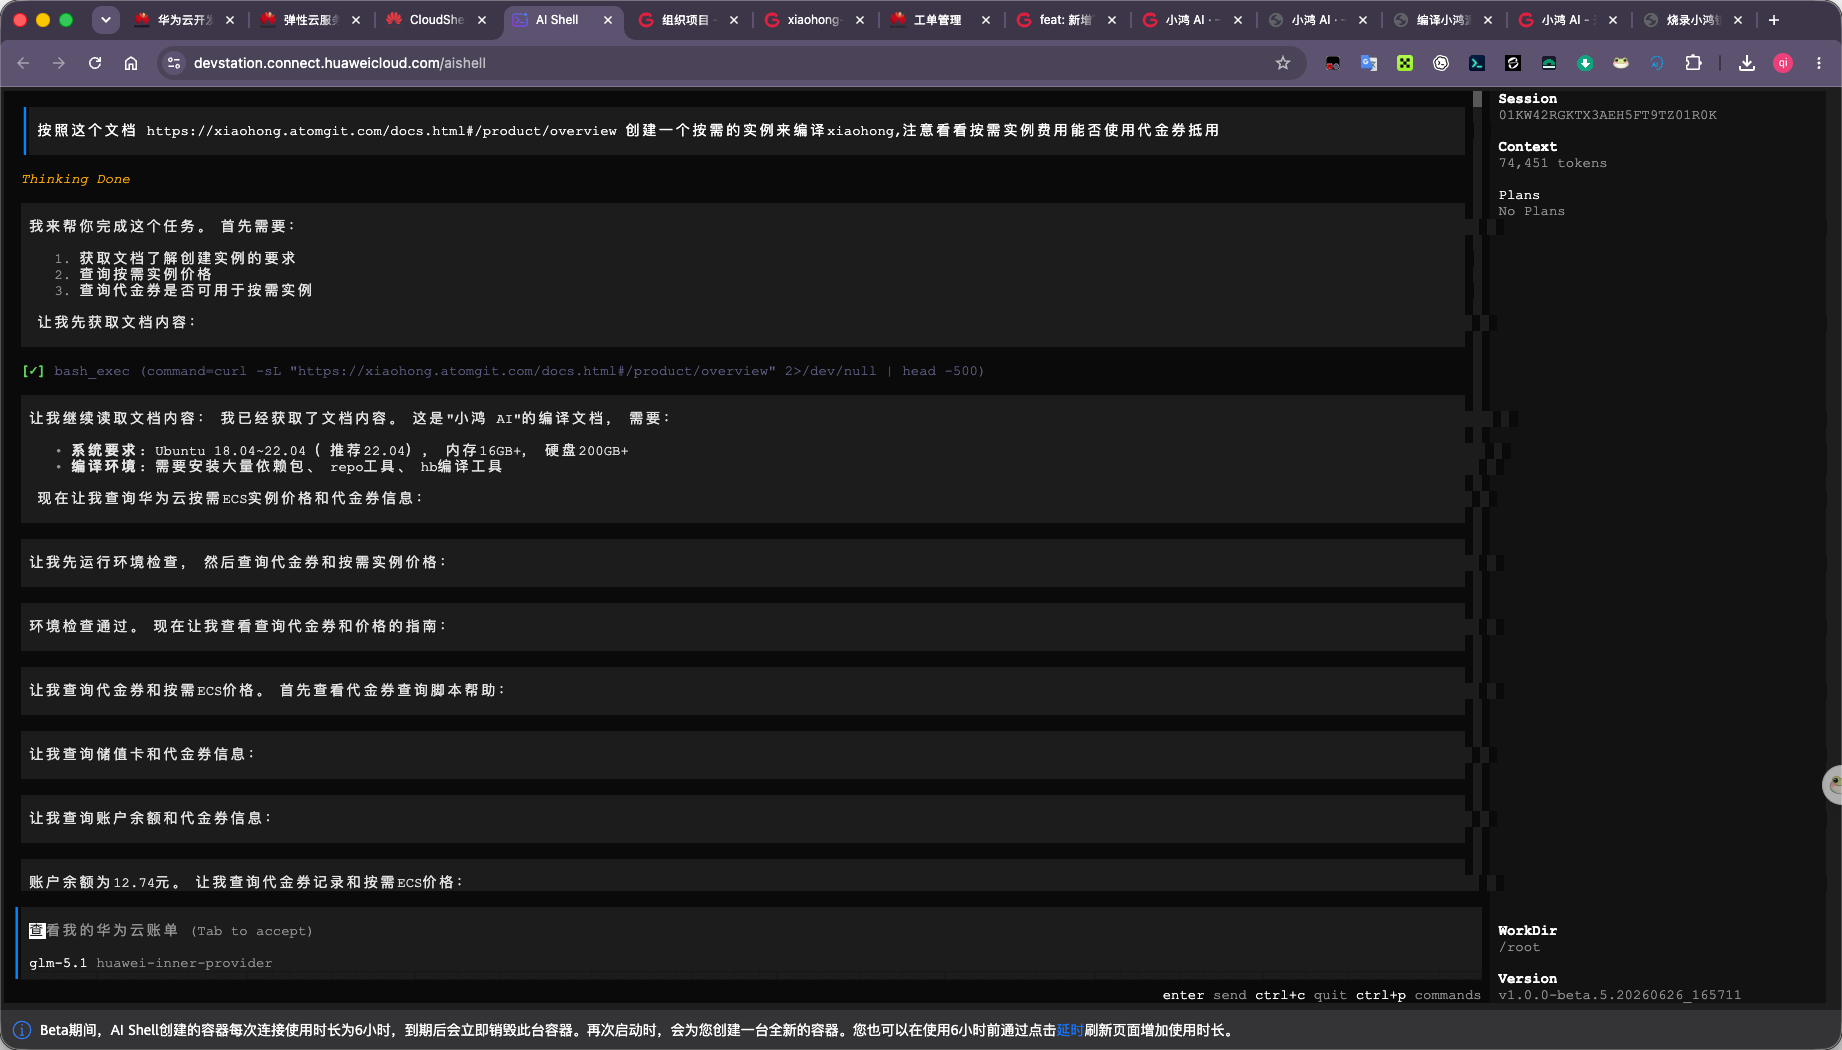Click the No Plans text
The image size is (1842, 1050).
click(x=1531, y=211)
